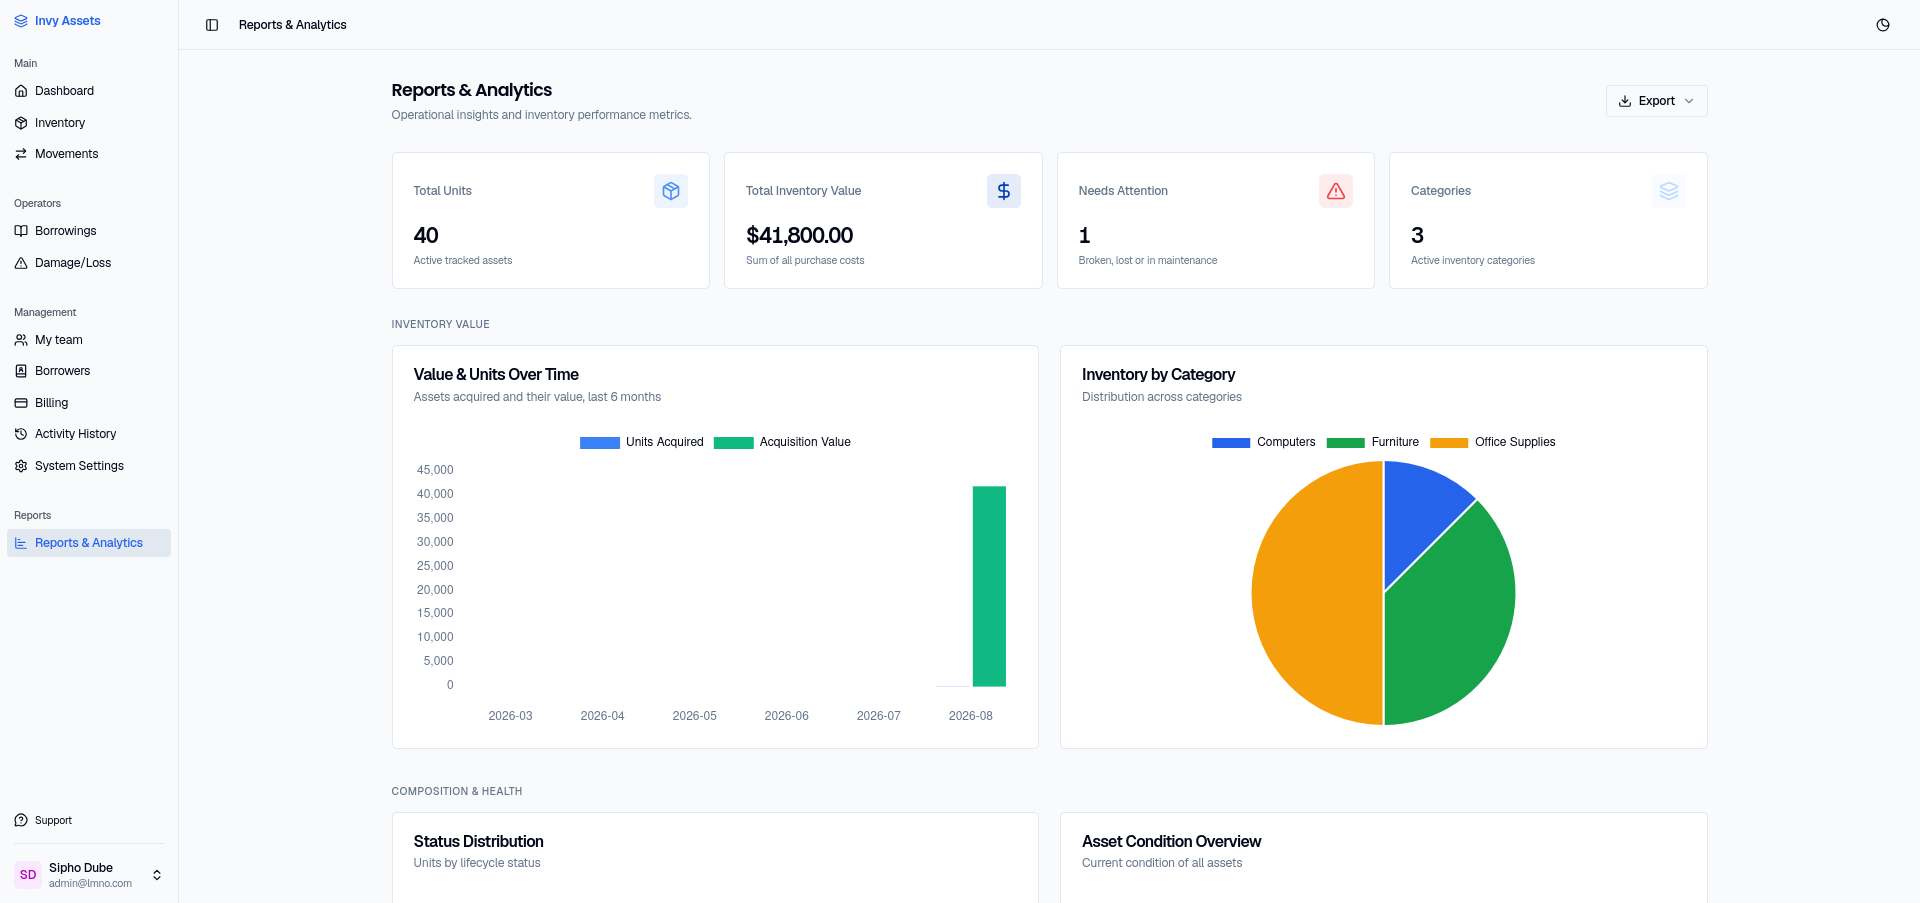This screenshot has width=1920, height=903.
Task: Open Borrowers in the sidebar
Action: coord(89,371)
